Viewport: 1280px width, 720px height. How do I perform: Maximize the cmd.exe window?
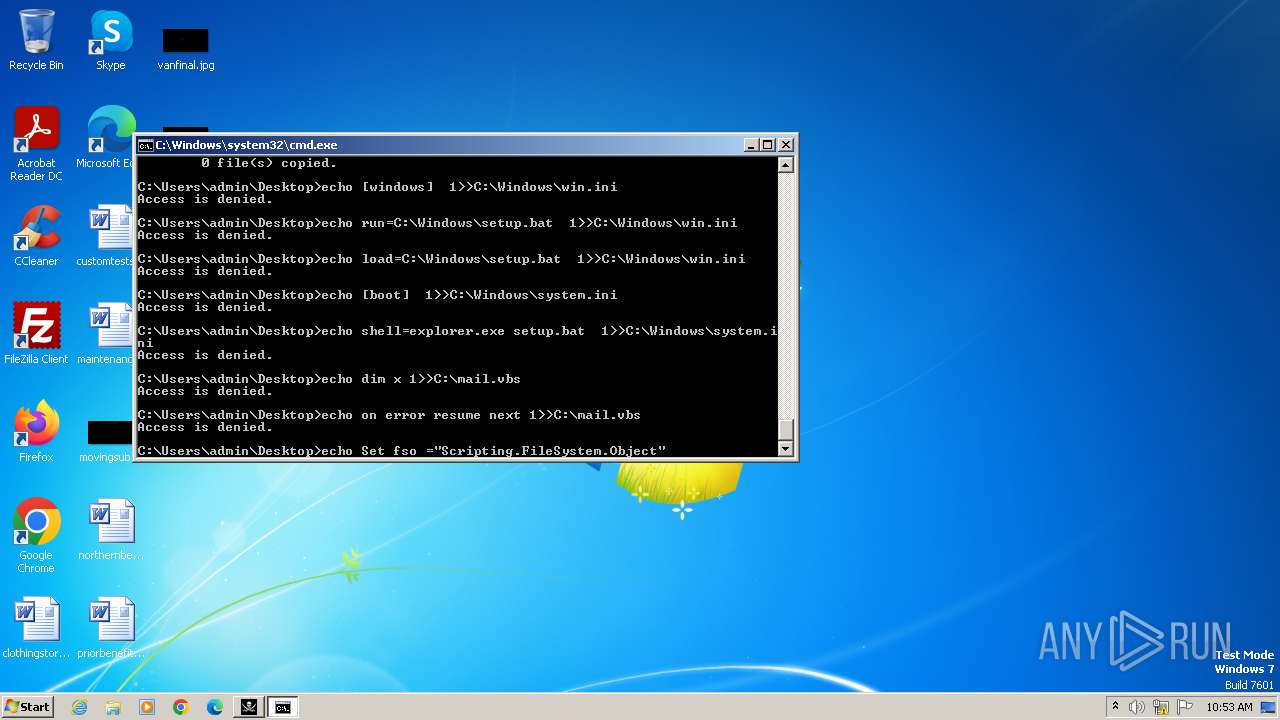click(768, 145)
